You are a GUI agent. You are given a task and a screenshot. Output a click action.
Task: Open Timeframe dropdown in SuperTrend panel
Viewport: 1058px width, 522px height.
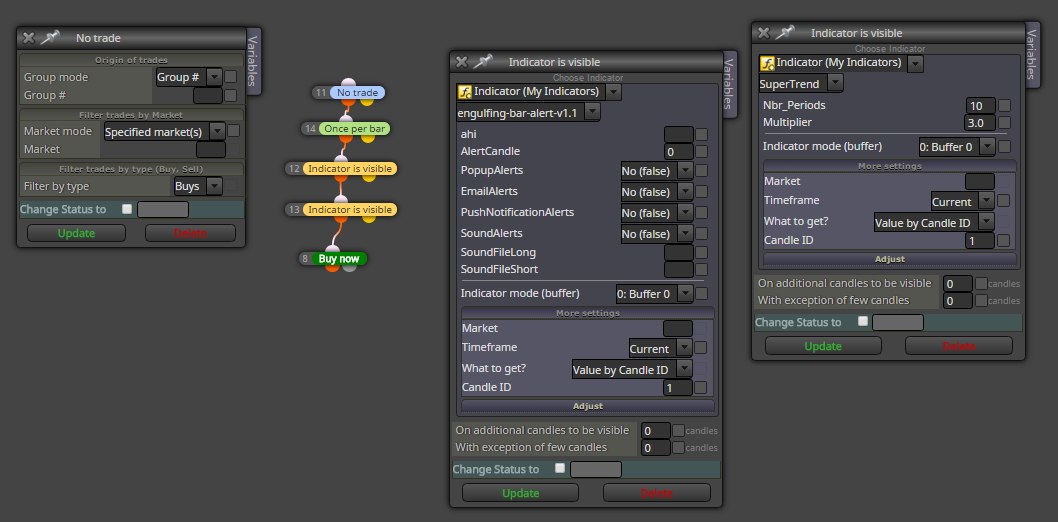[962, 201]
